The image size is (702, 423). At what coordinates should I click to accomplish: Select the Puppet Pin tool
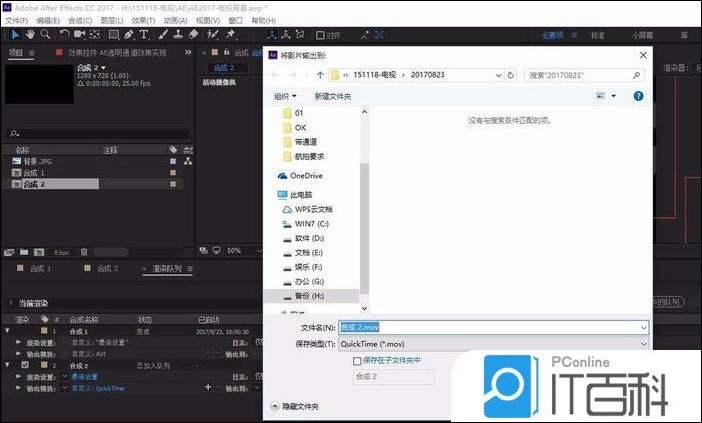[x=229, y=34]
